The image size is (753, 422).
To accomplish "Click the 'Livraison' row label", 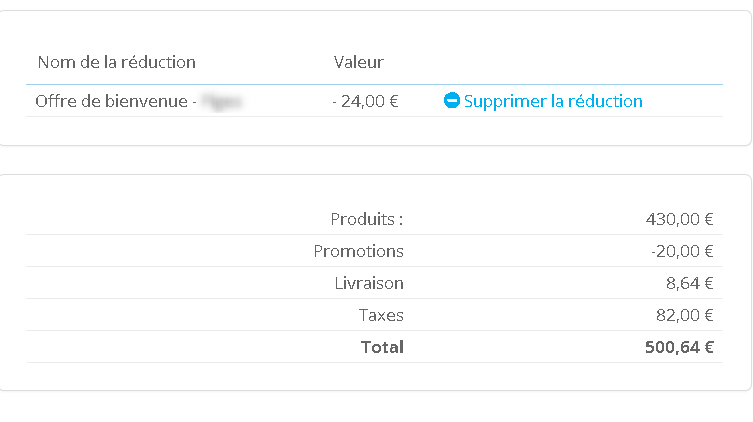I will pyautogui.click(x=368, y=283).
